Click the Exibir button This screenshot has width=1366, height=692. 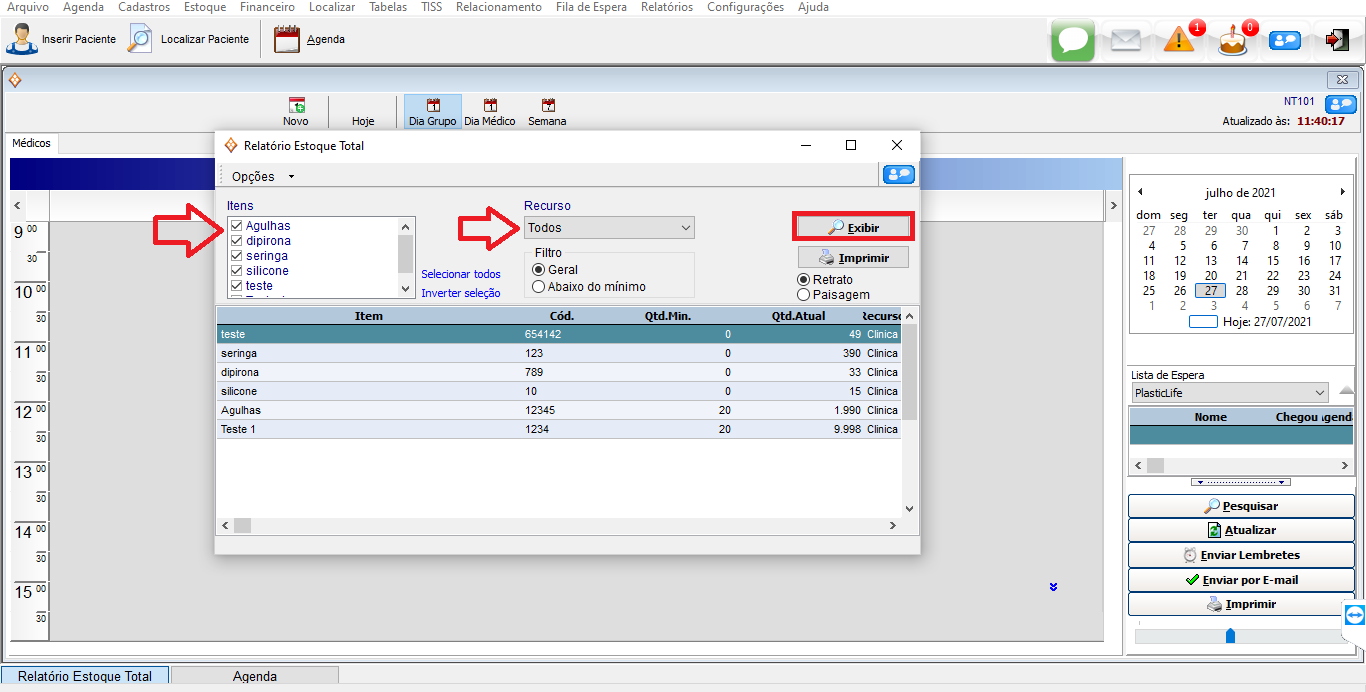pos(853,228)
